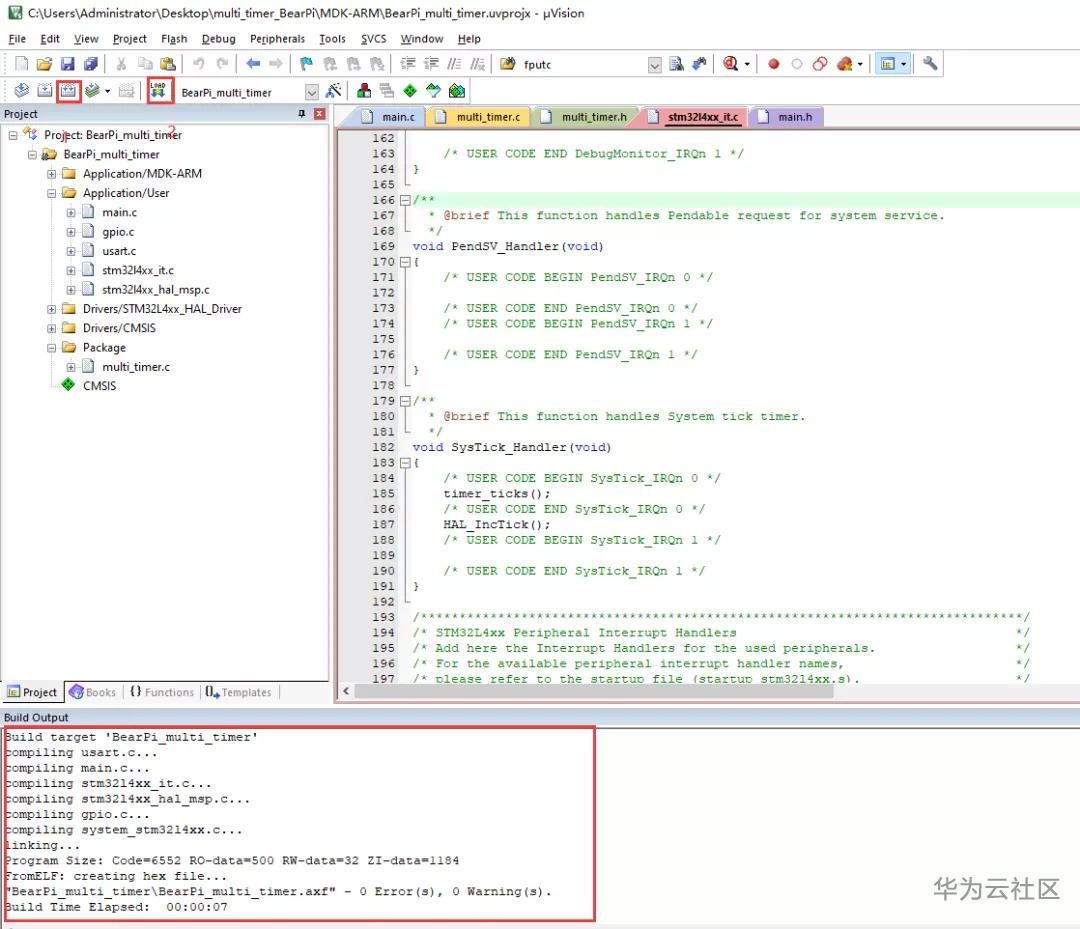
Task: Open Select Software Packs icon
Action: pos(433,91)
